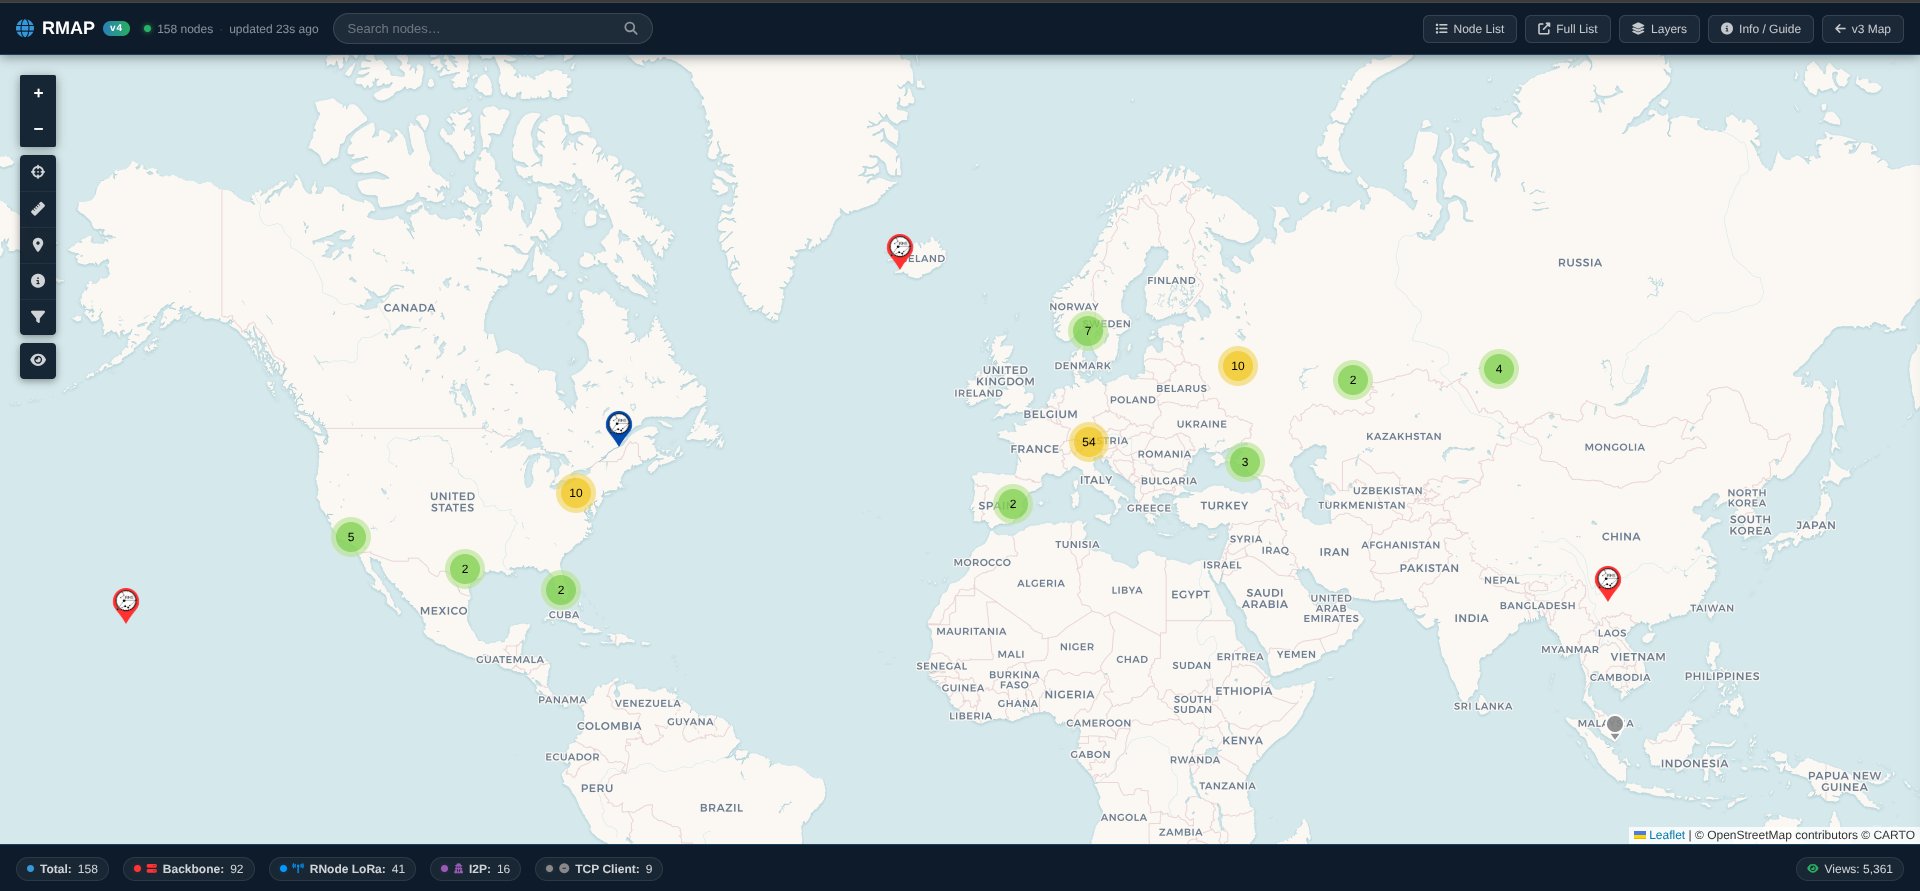Expand the 2-node cluster near Cuba
This screenshot has width=1920, height=891.
tap(561, 590)
